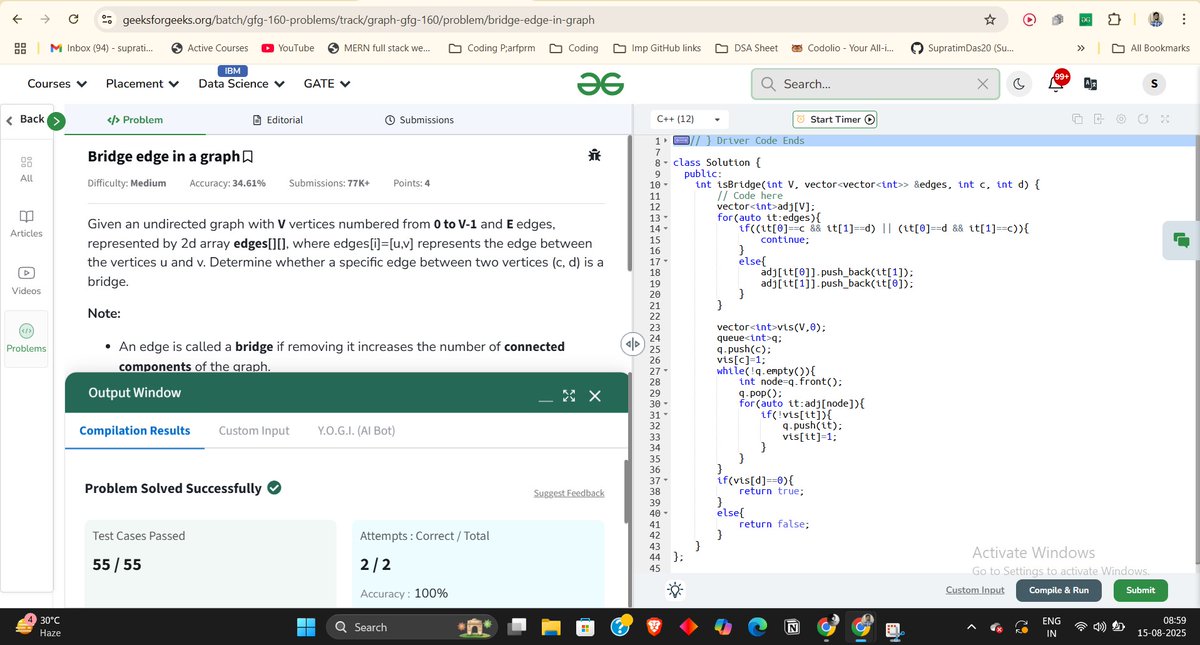Open File Explorer in taskbar
This screenshot has width=1200, height=645.
[x=551, y=627]
